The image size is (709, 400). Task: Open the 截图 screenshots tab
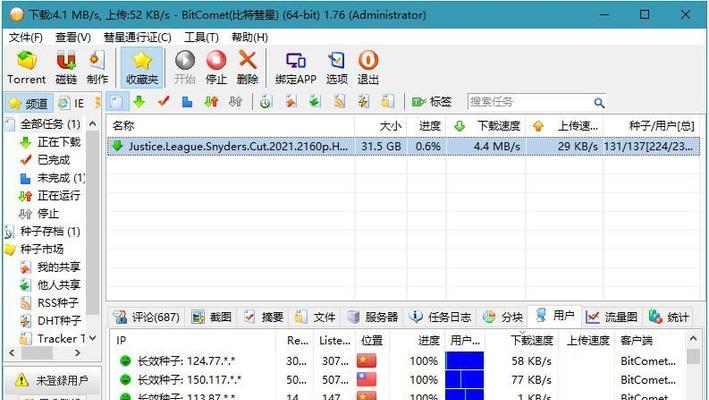click(212, 317)
